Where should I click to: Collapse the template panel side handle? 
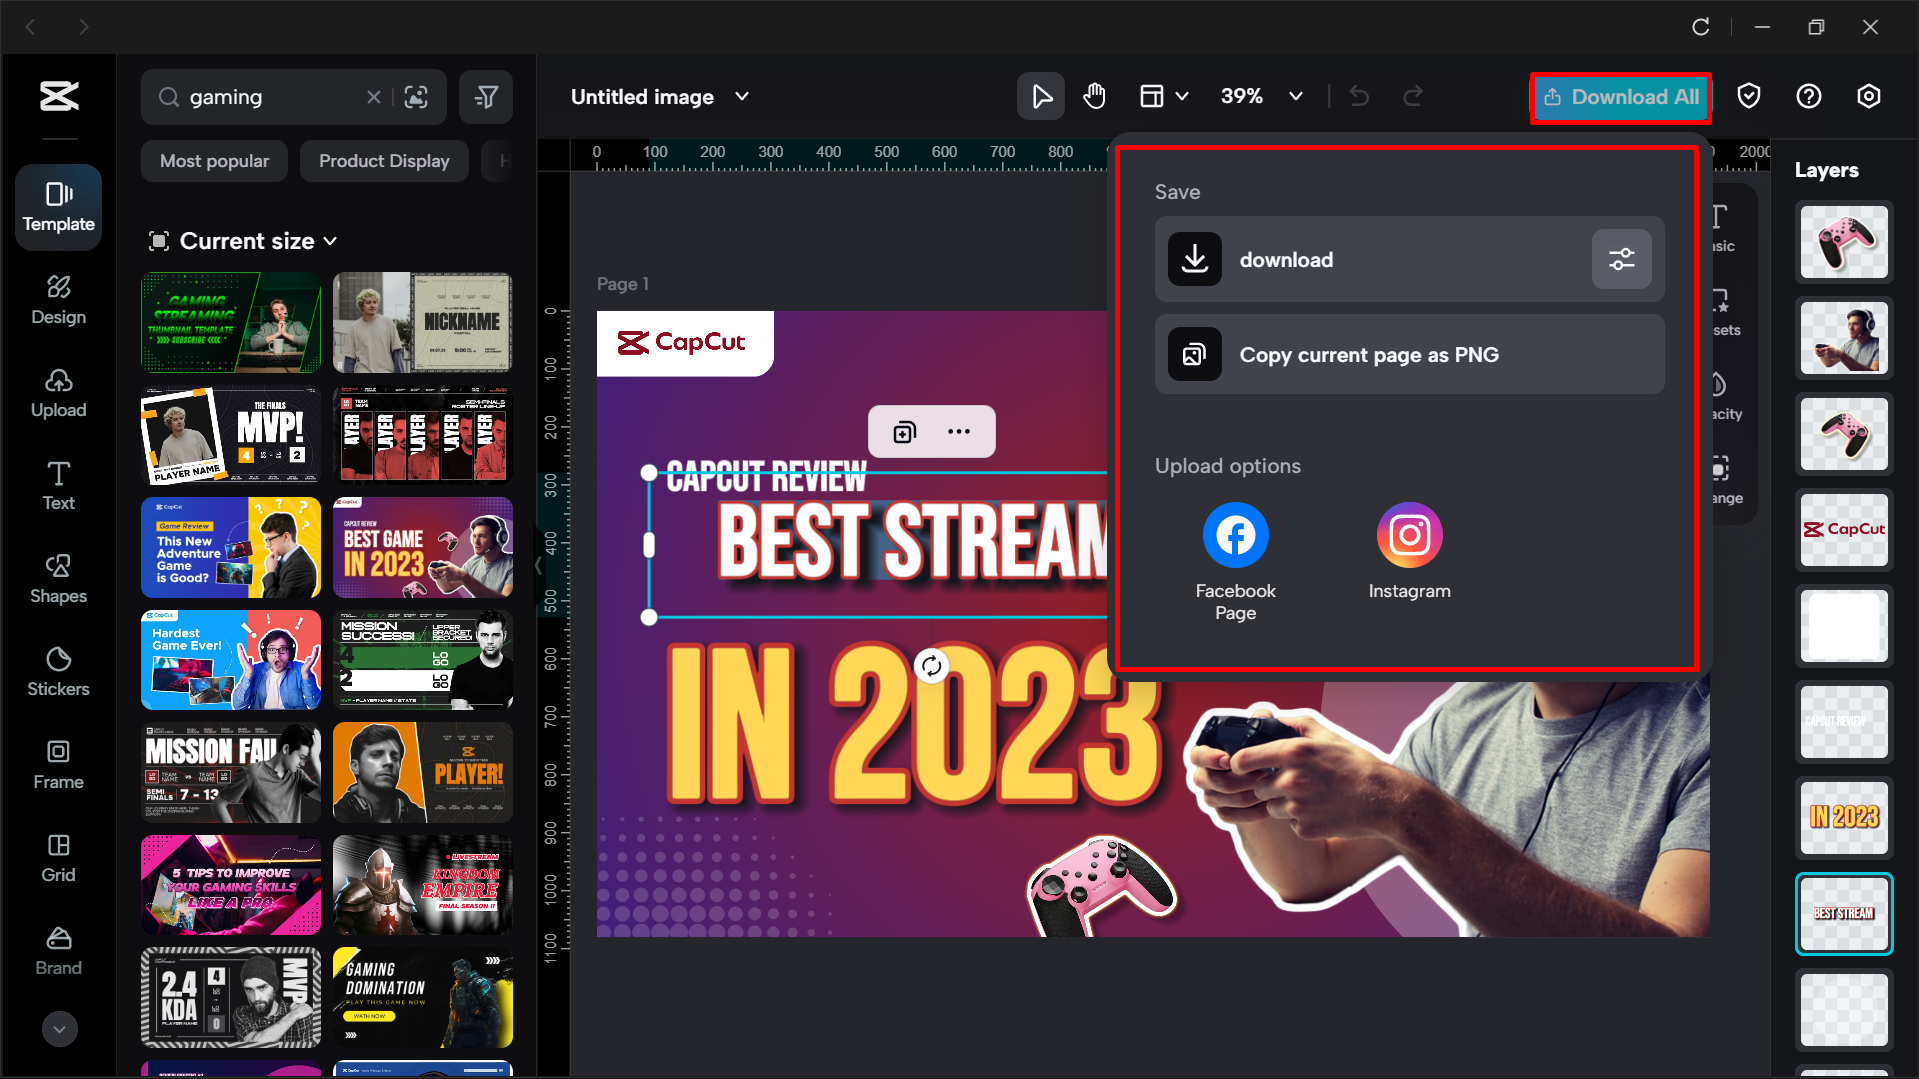pyautogui.click(x=539, y=566)
